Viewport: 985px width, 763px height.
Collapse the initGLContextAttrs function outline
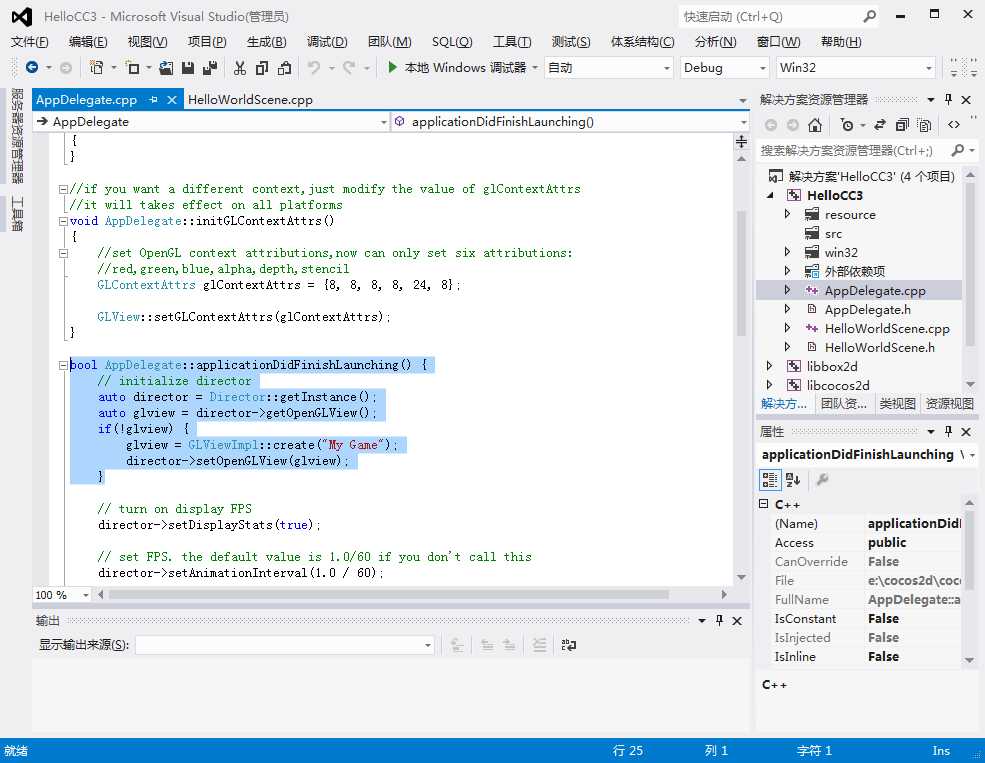pyautogui.click(x=63, y=221)
